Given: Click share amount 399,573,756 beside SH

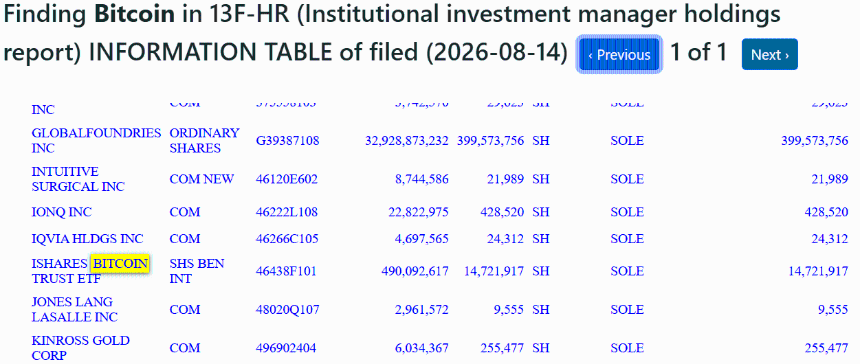Looking at the screenshot, I should 490,141.
